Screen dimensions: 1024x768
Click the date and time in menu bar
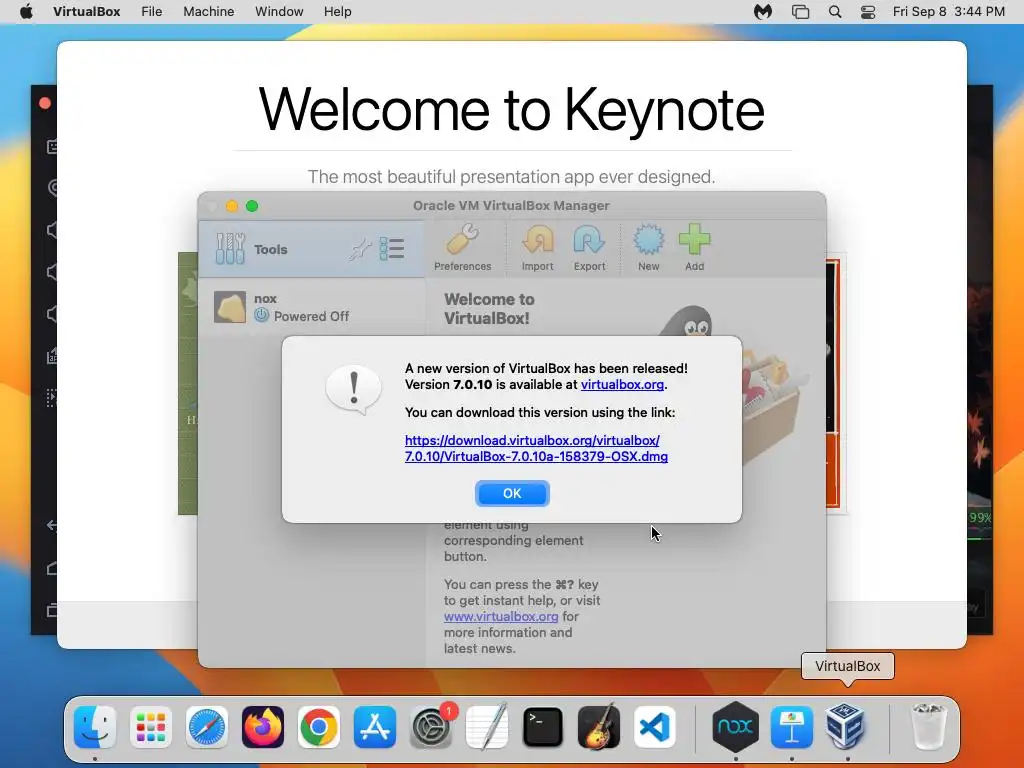[x=948, y=12]
